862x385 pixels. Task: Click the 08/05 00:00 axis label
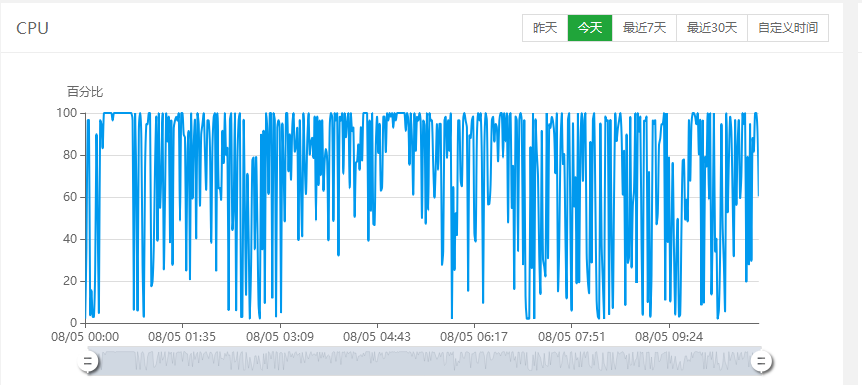click(86, 336)
